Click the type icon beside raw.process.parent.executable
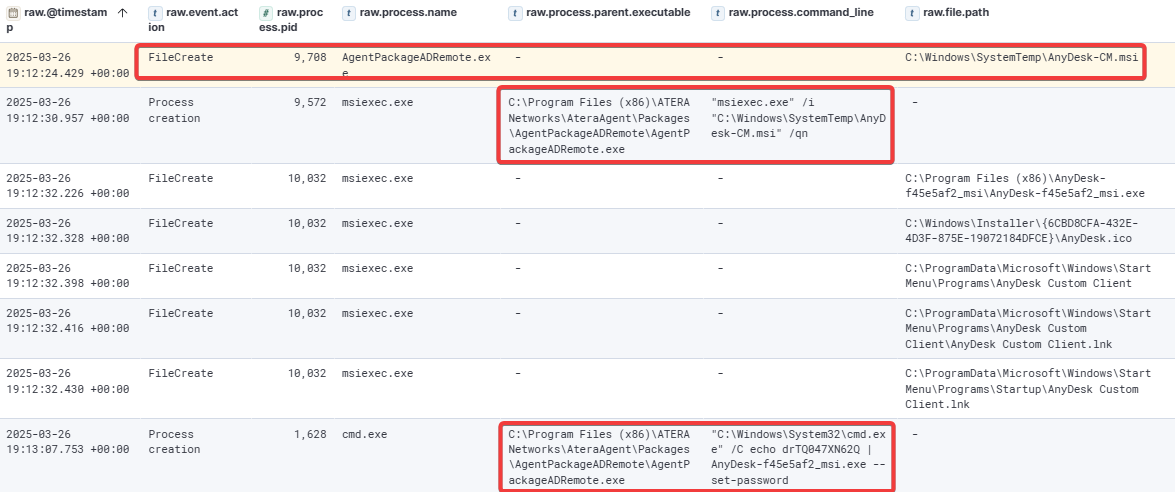The width and height of the screenshot is (1175, 492). pyautogui.click(x=516, y=13)
